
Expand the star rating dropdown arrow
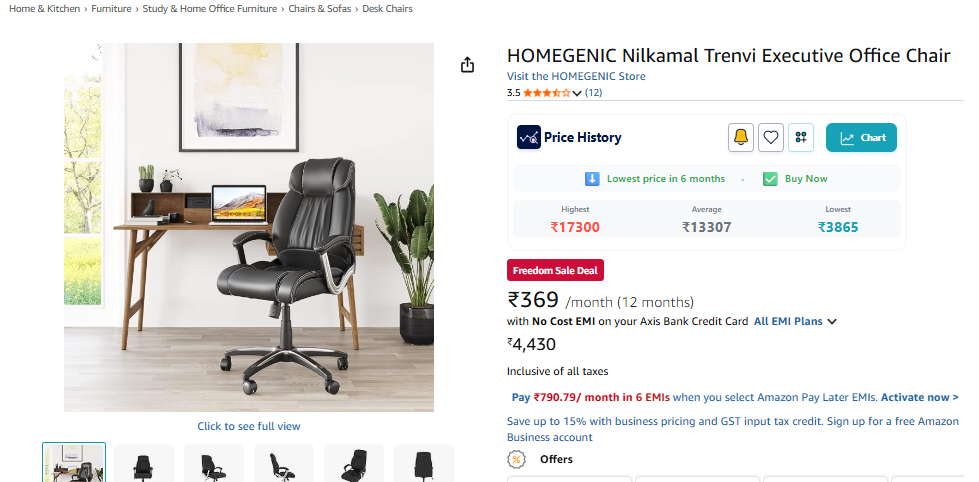coord(577,94)
